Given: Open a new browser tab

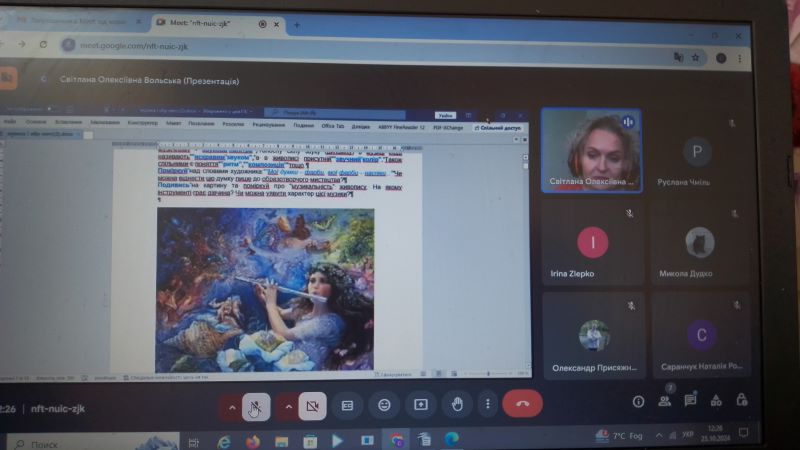Looking at the screenshot, I should [x=297, y=25].
